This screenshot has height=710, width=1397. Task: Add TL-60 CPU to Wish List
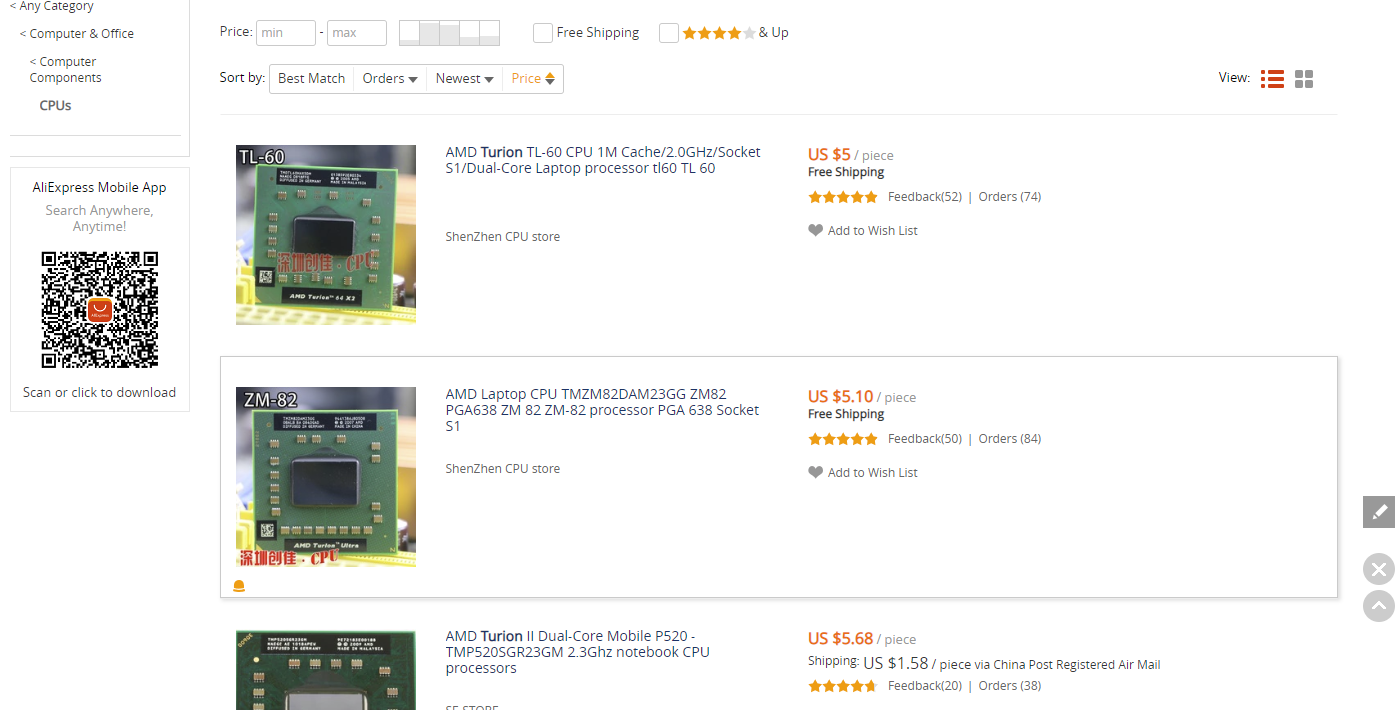pos(873,231)
